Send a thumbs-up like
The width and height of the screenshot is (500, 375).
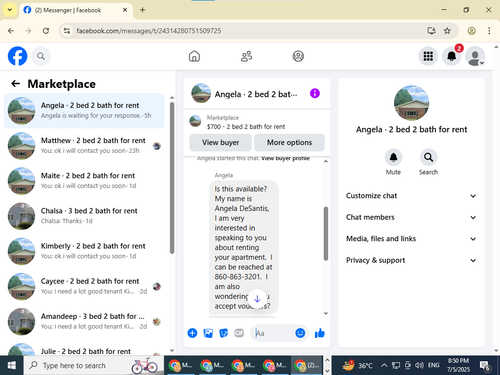pyautogui.click(x=319, y=333)
